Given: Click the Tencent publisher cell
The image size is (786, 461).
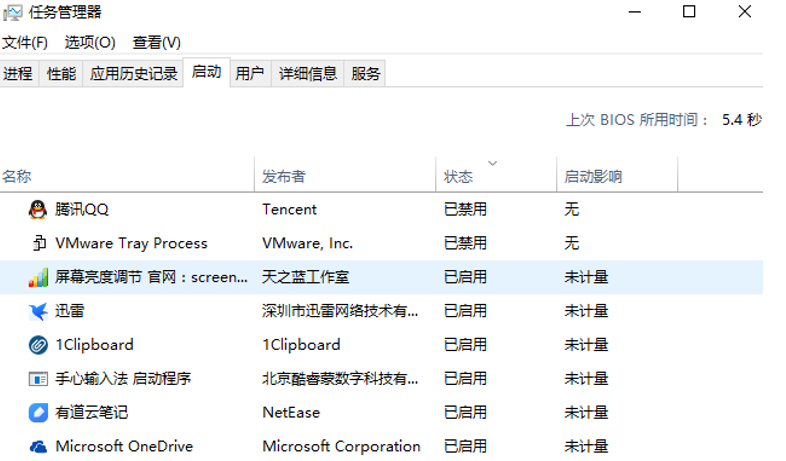Looking at the screenshot, I should [289, 209].
